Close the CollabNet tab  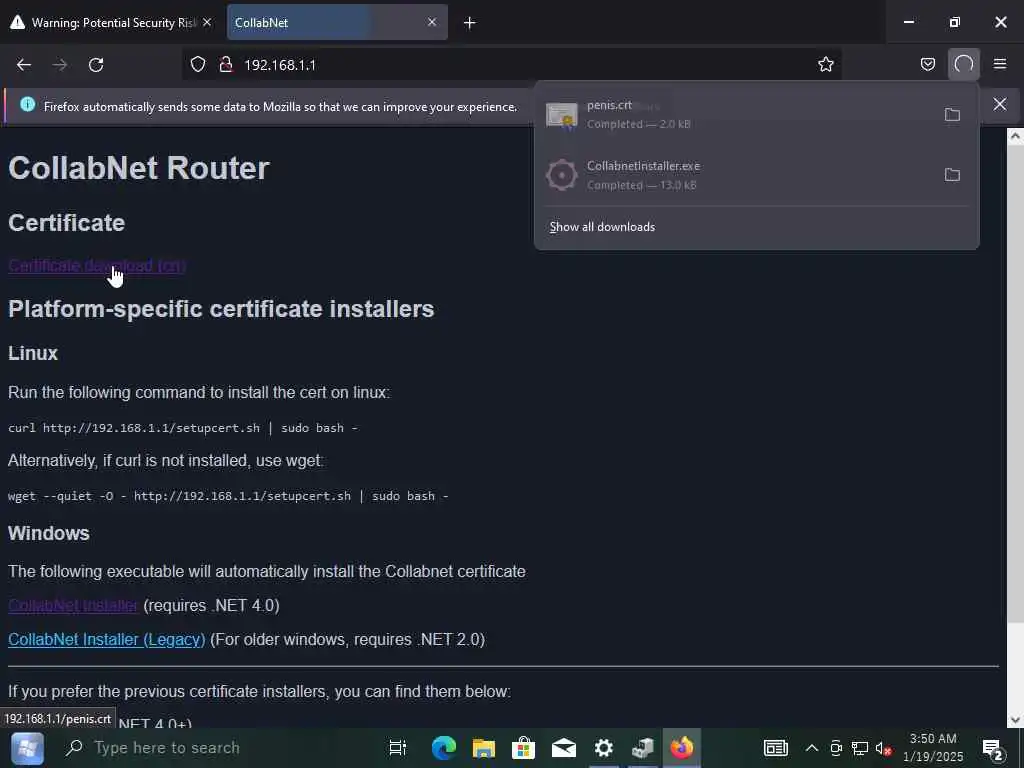point(432,22)
